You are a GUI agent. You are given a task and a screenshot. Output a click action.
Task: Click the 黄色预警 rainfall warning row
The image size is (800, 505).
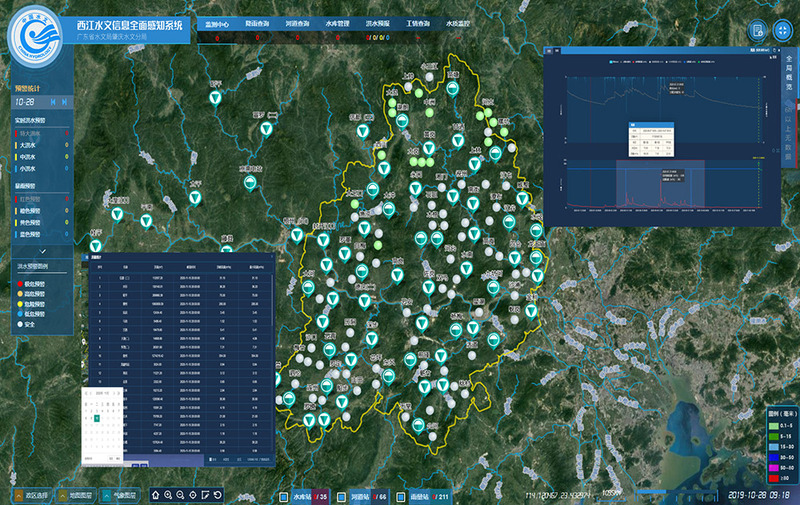click(x=42, y=222)
